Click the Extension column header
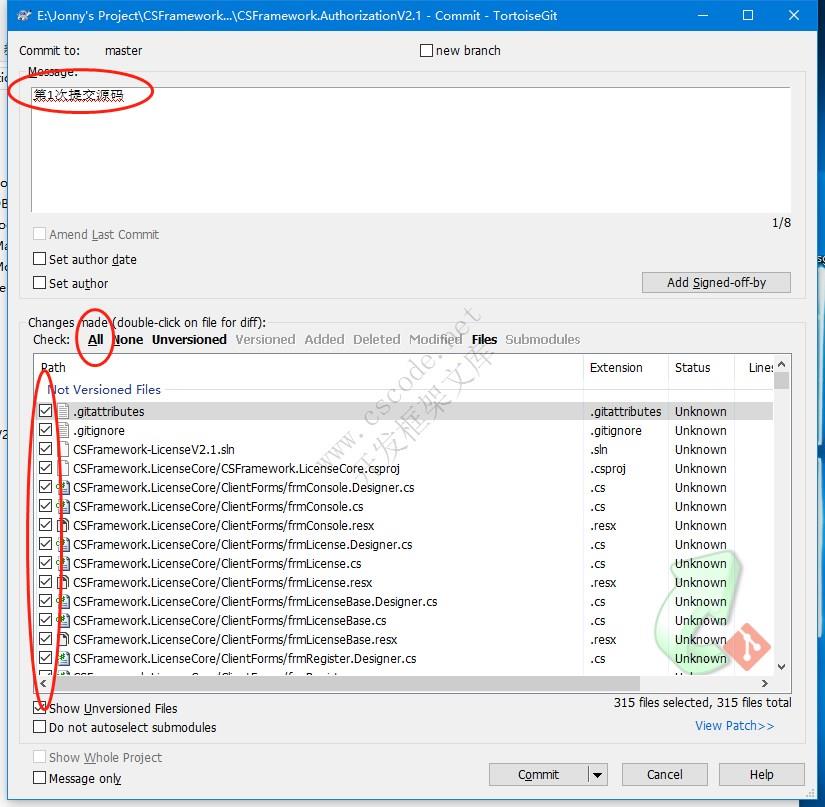Image resolution: width=825 pixels, height=807 pixels. (616, 367)
